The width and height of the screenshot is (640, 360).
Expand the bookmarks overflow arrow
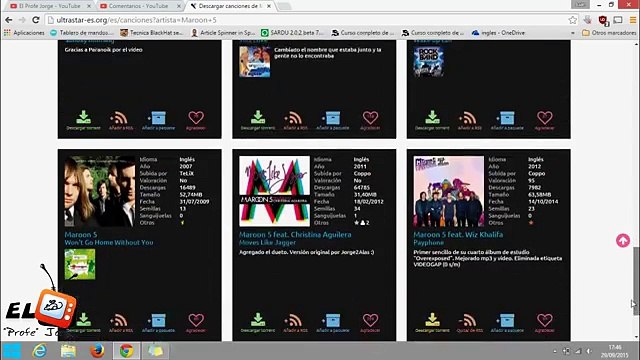[573, 33]
